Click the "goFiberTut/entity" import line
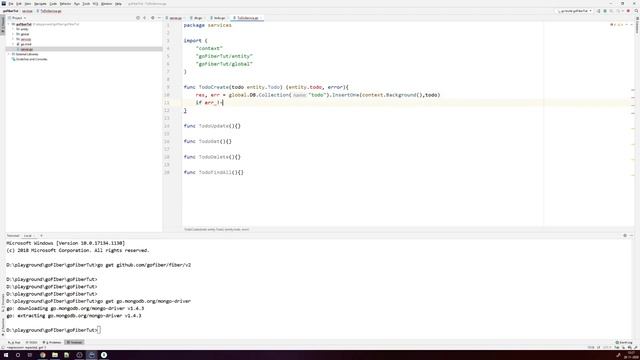Screen dimensions: 640x360 click(224, 56)
